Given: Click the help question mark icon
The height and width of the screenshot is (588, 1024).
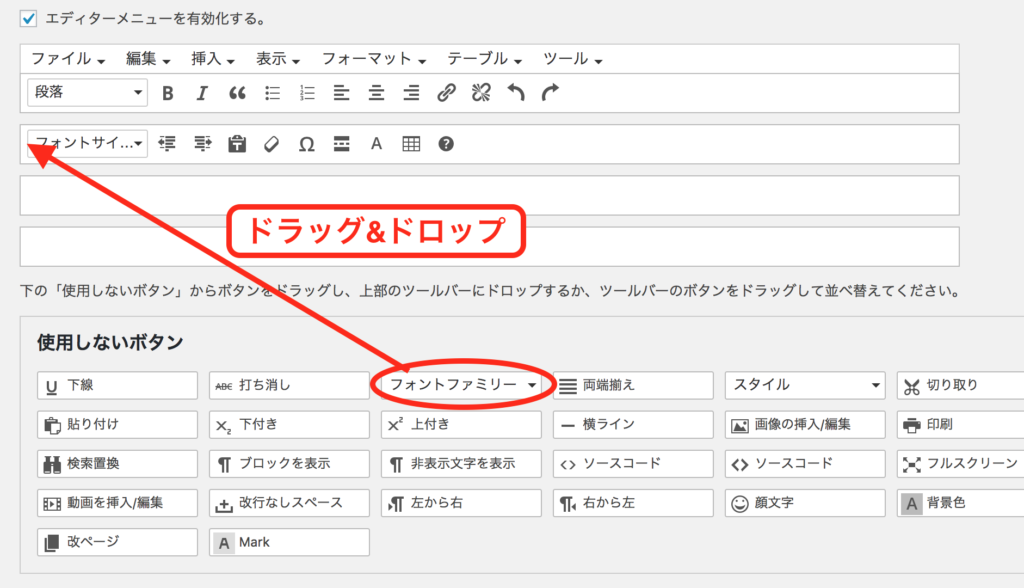Looking at the screenshot, I should point(446,144).
